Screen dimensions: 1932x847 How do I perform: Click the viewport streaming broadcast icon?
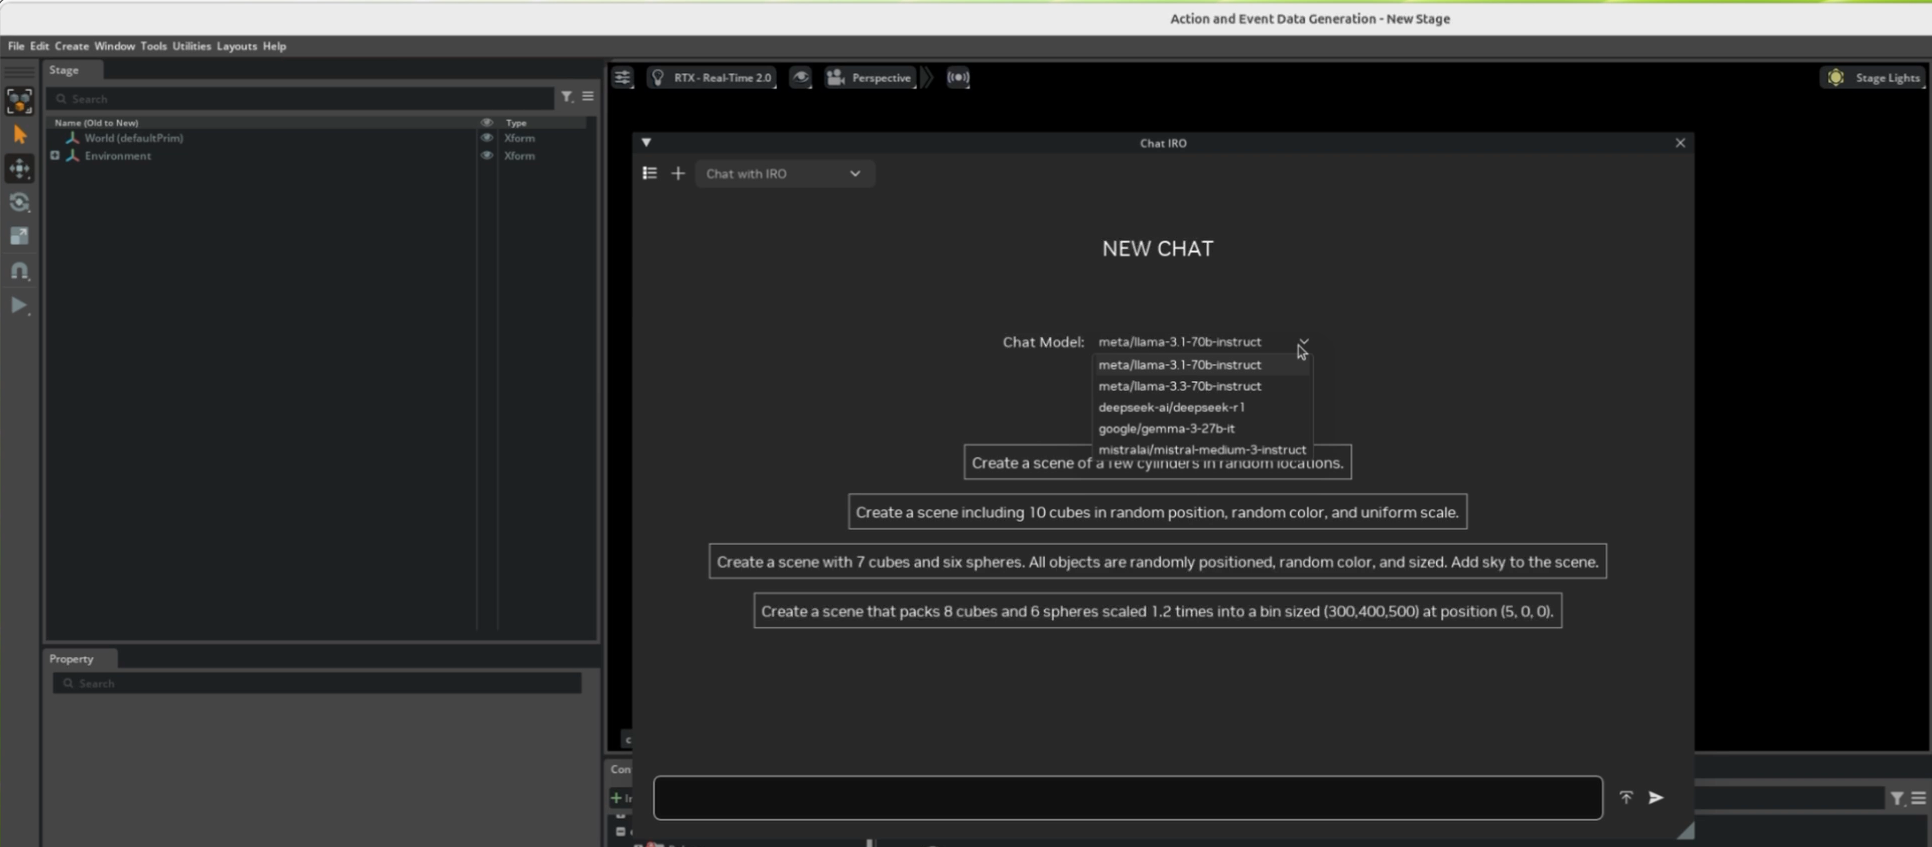[x=958, y=78]
